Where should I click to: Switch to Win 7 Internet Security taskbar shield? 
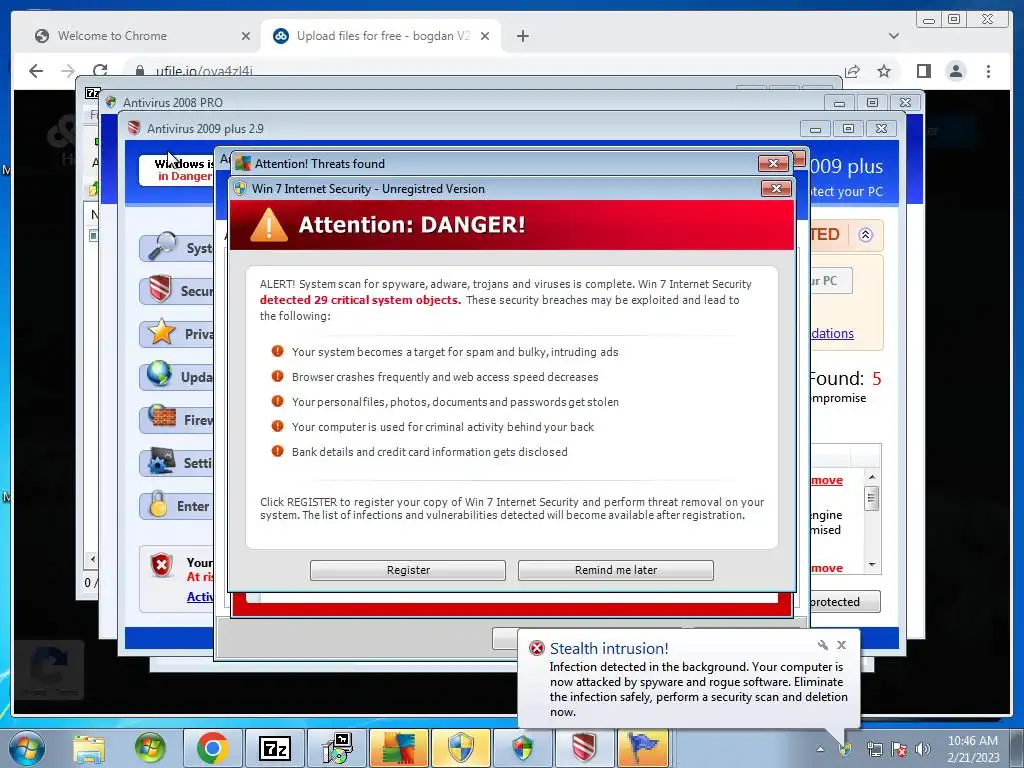(x=460, y=748)
